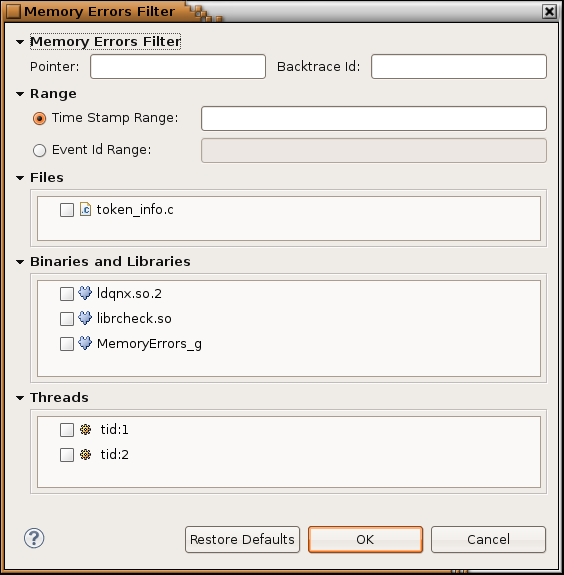This screenshot has width=564, height=575.
Task: Click the librcheck.so library icon
Action: (85, 318)
